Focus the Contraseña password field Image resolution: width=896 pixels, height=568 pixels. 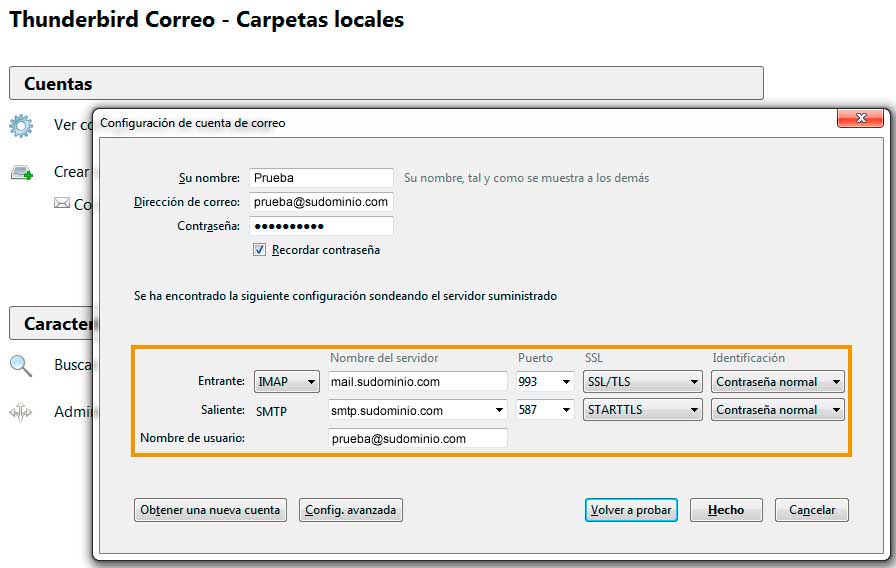[321, 226]
